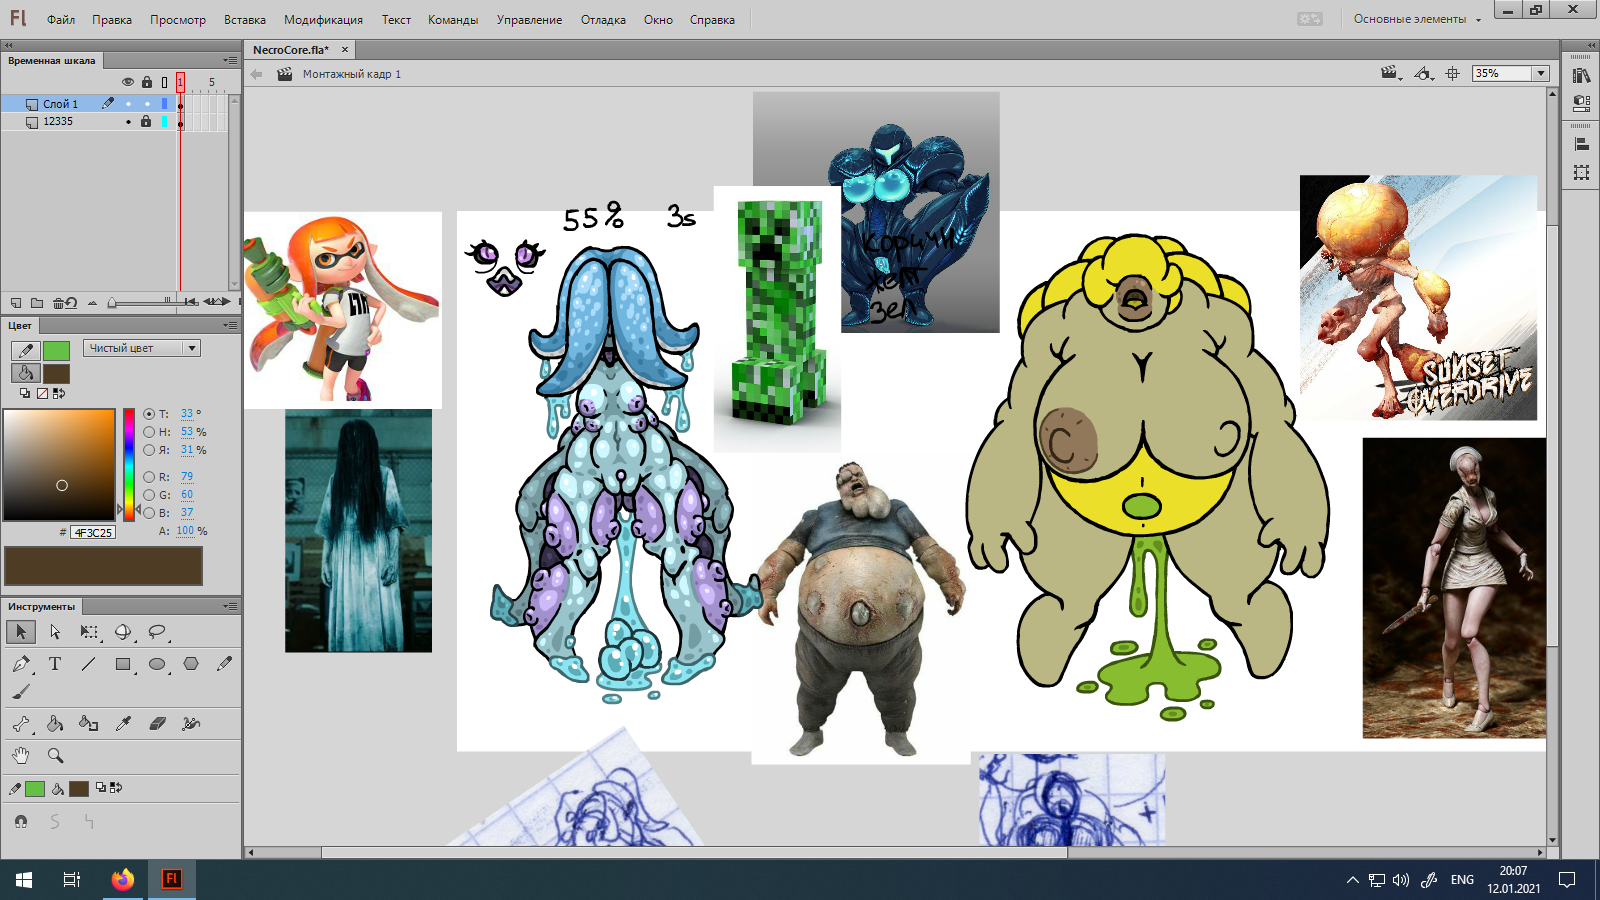This screenshot has height=900, width=1600.
Task: Click the green stroke swatch in Инструменты
Action: (x=35, y=789)
